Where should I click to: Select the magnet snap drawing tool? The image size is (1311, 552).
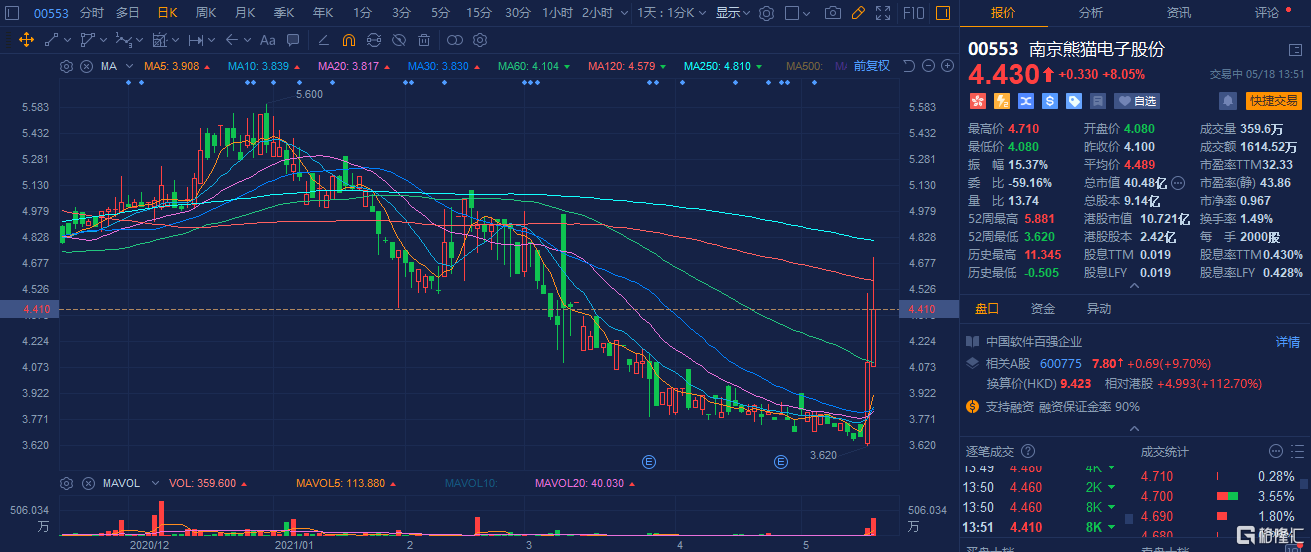click(348, 40)
